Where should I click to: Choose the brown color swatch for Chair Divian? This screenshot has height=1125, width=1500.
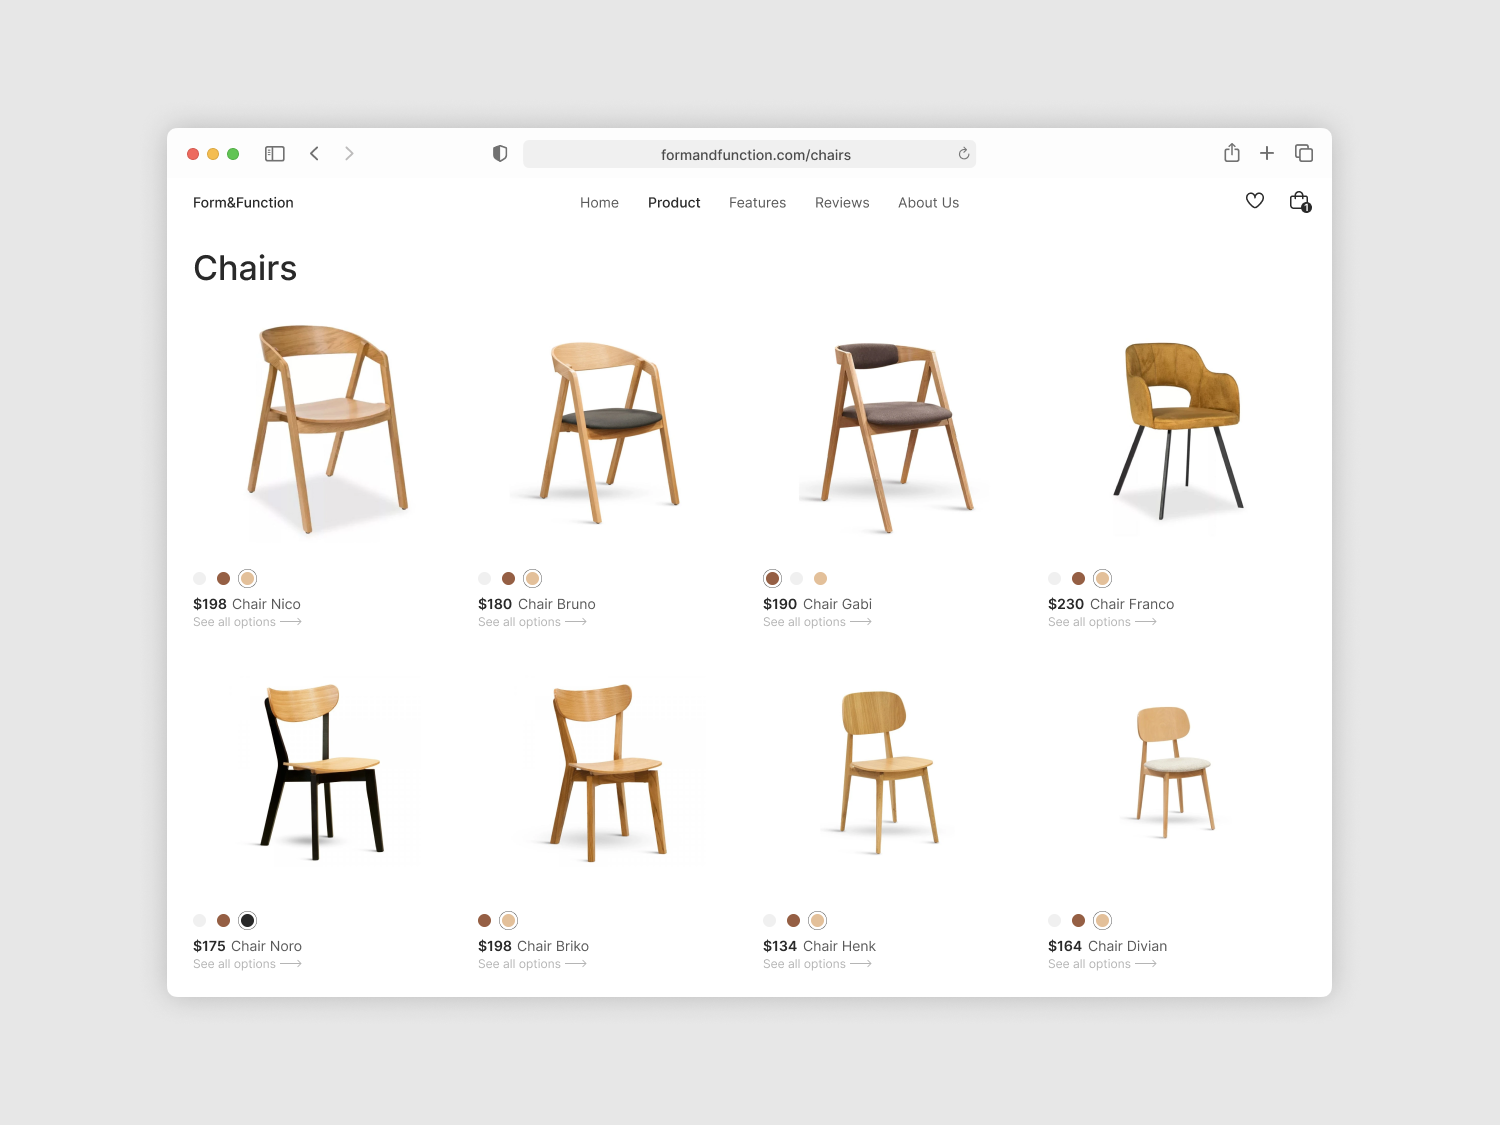pos(1079,920)
